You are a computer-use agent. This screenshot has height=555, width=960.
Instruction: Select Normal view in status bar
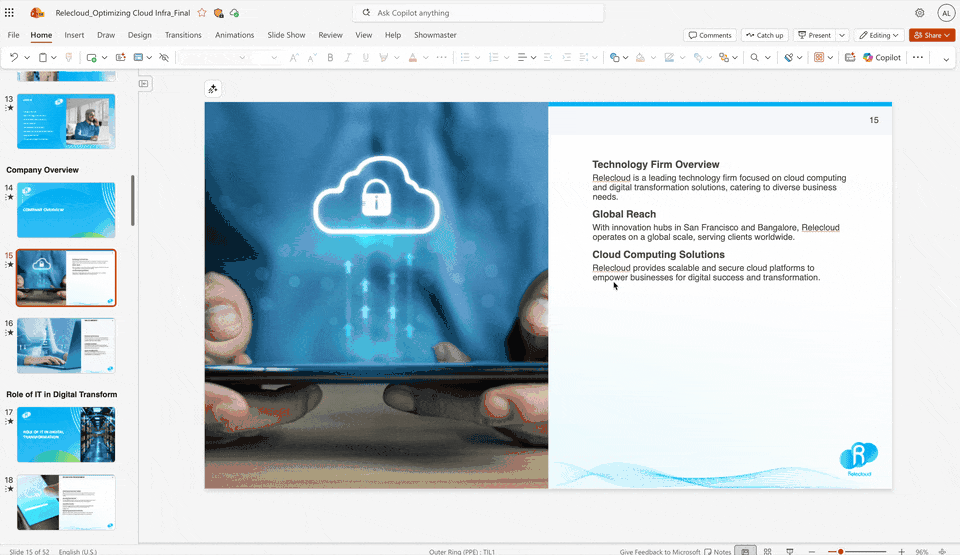pyautogui.click(x=745, y=551)
